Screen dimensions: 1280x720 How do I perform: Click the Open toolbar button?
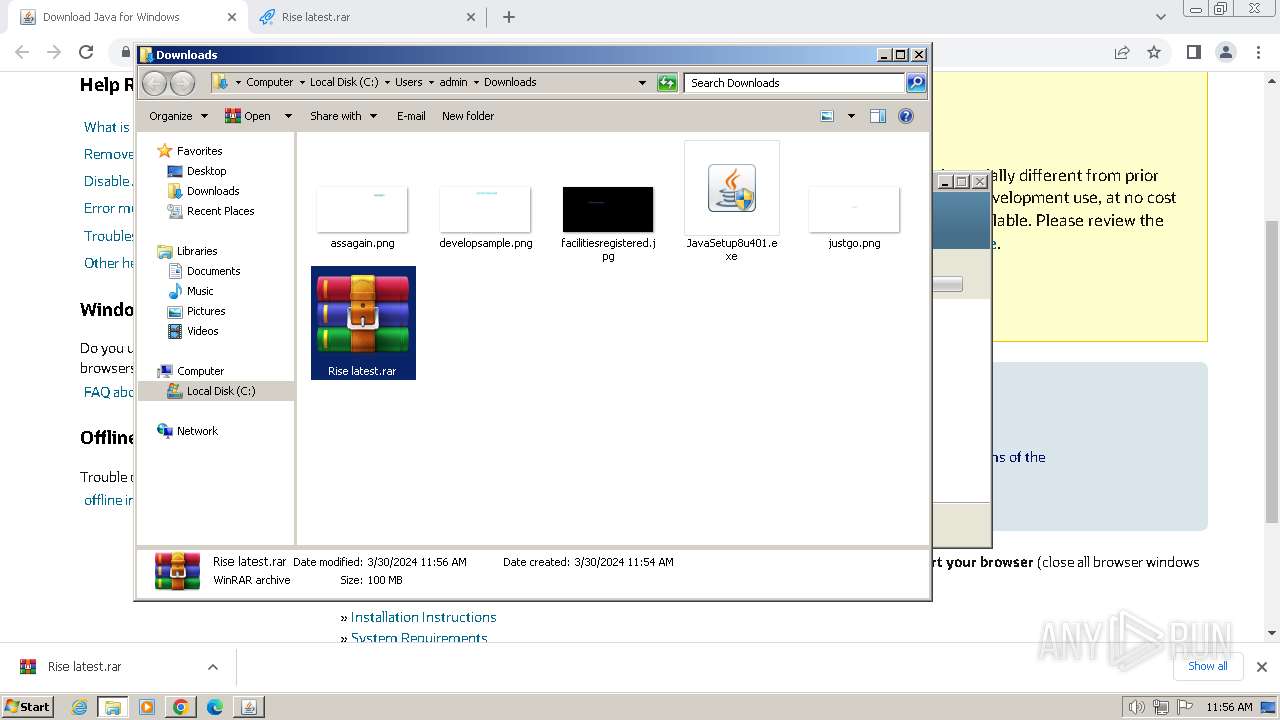248,116
